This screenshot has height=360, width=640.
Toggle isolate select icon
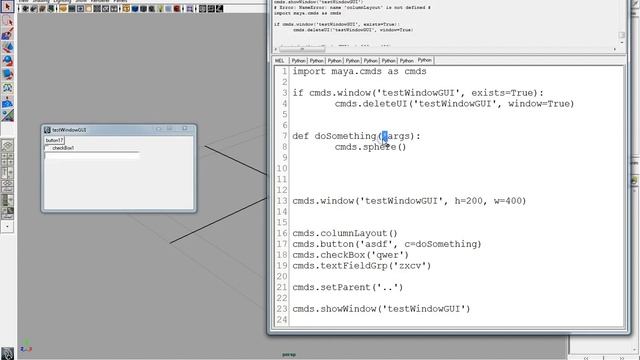point(189,9)
